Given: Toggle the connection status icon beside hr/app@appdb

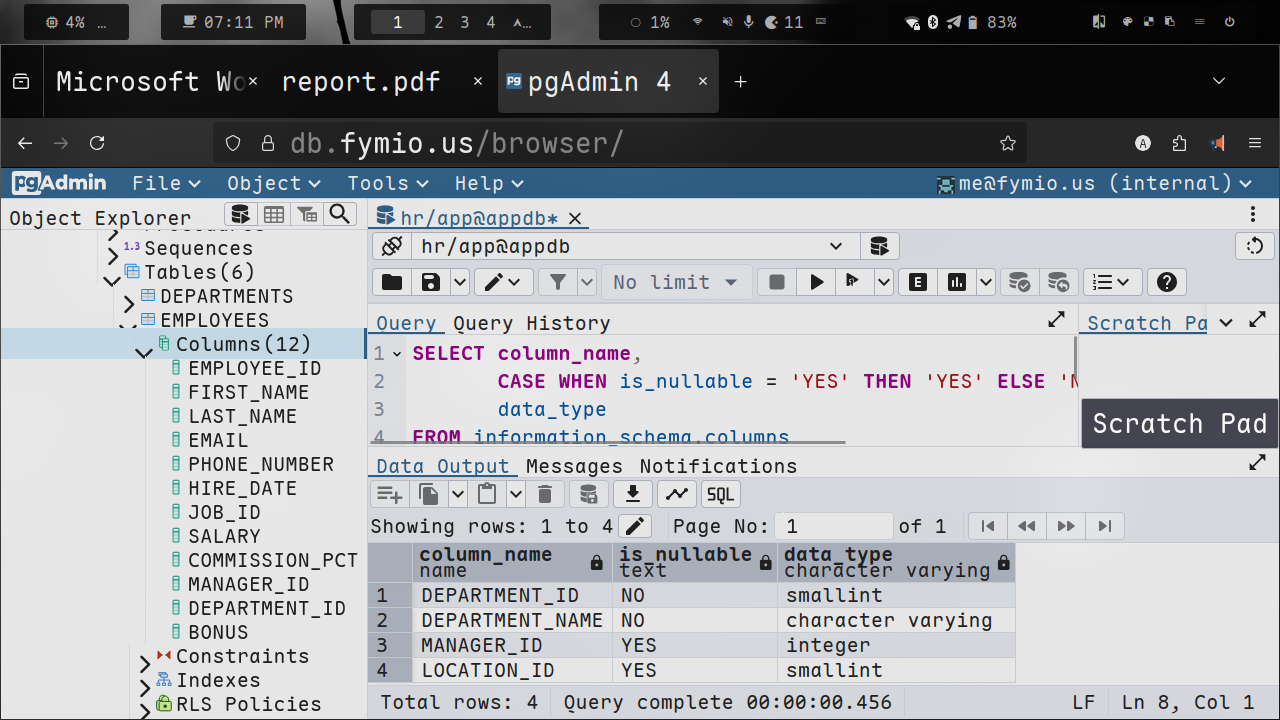Looking at the screenshot, I should (x=392, y=246).
